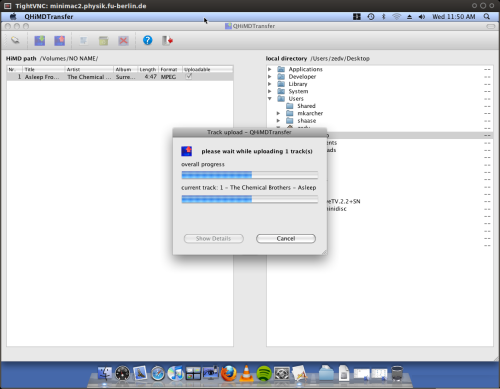Click the eject menu bar icon
The height and width of the screenshot is (389, 500).
[x=409, y=16]
